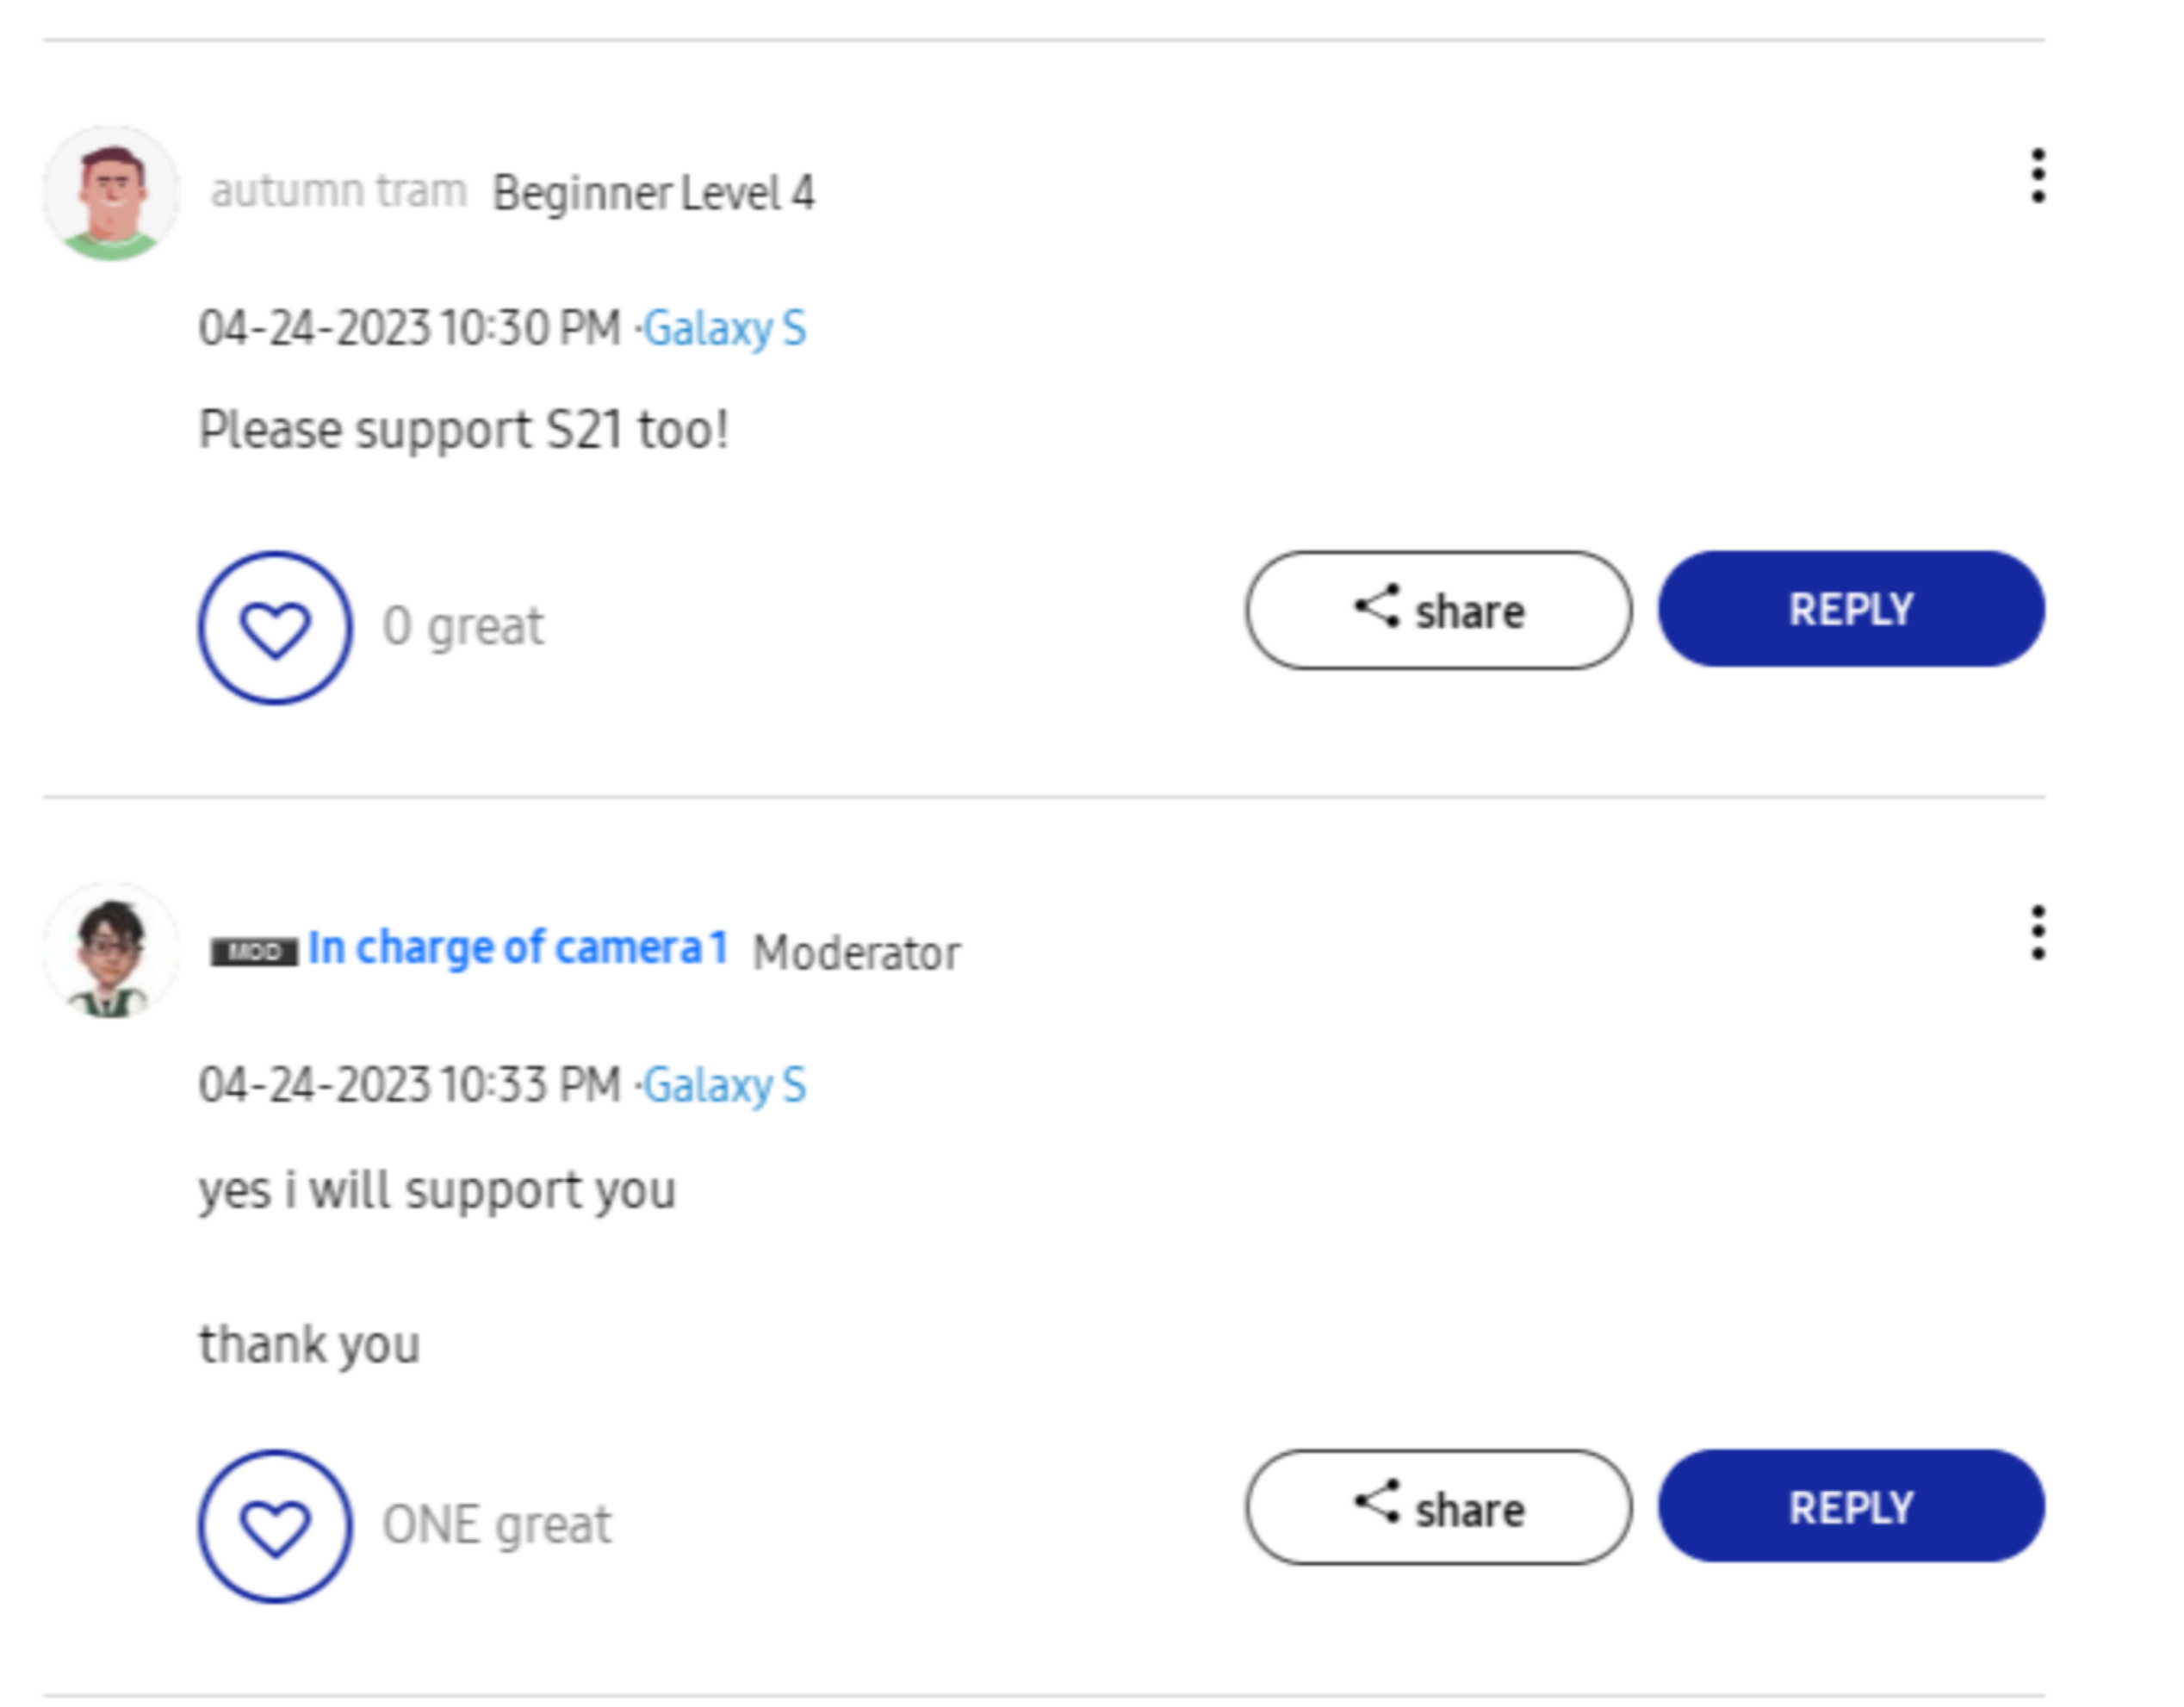Open the three-dot menu on autumn tram's comment
This screenshot has height=1707, width=2184.
(x=2037, y=177)
